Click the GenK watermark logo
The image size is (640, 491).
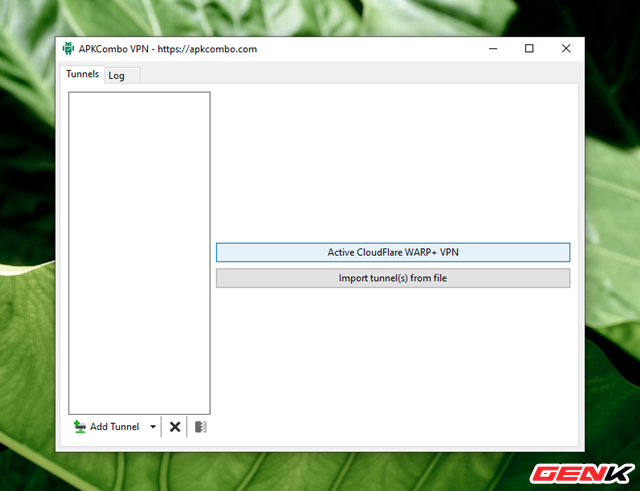[584, 471]
